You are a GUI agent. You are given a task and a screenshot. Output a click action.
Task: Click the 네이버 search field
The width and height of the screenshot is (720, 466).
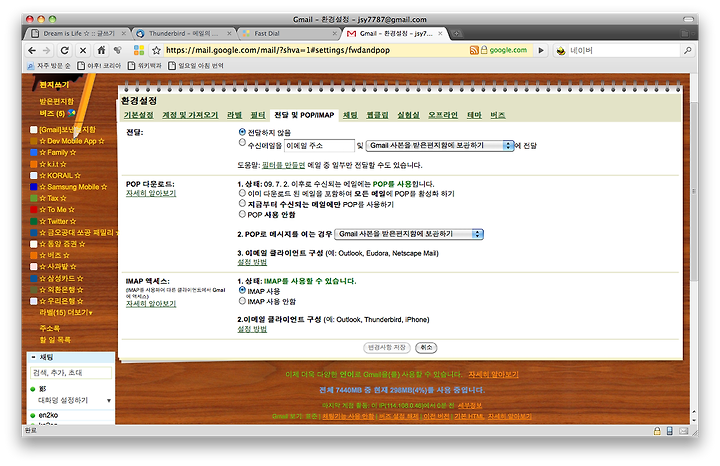(x=624, y=51)
